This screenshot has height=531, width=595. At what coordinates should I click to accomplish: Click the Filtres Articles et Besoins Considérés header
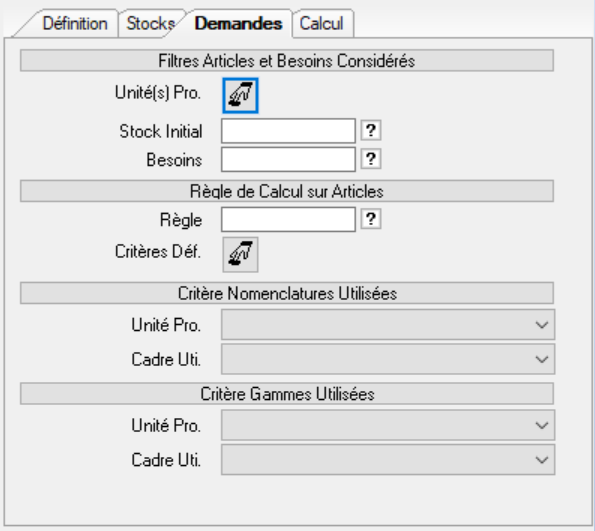click(287, 61)
